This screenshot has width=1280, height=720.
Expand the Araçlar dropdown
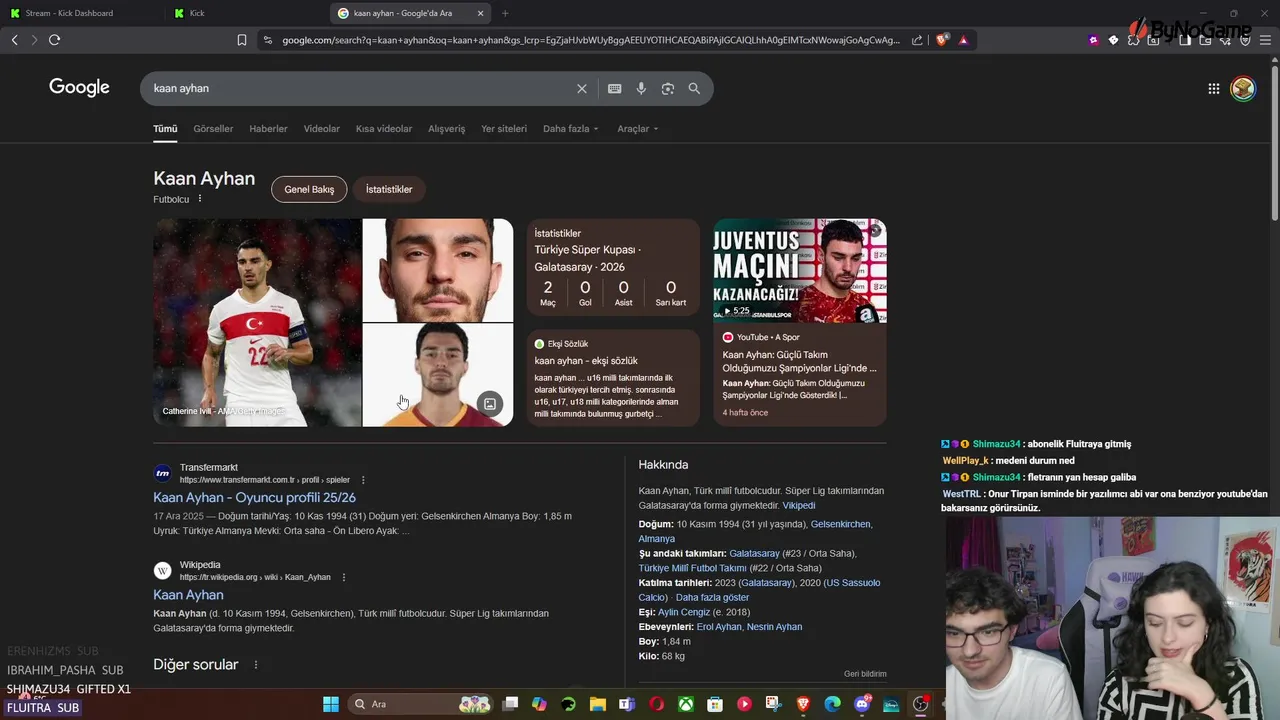coord(638,129)
